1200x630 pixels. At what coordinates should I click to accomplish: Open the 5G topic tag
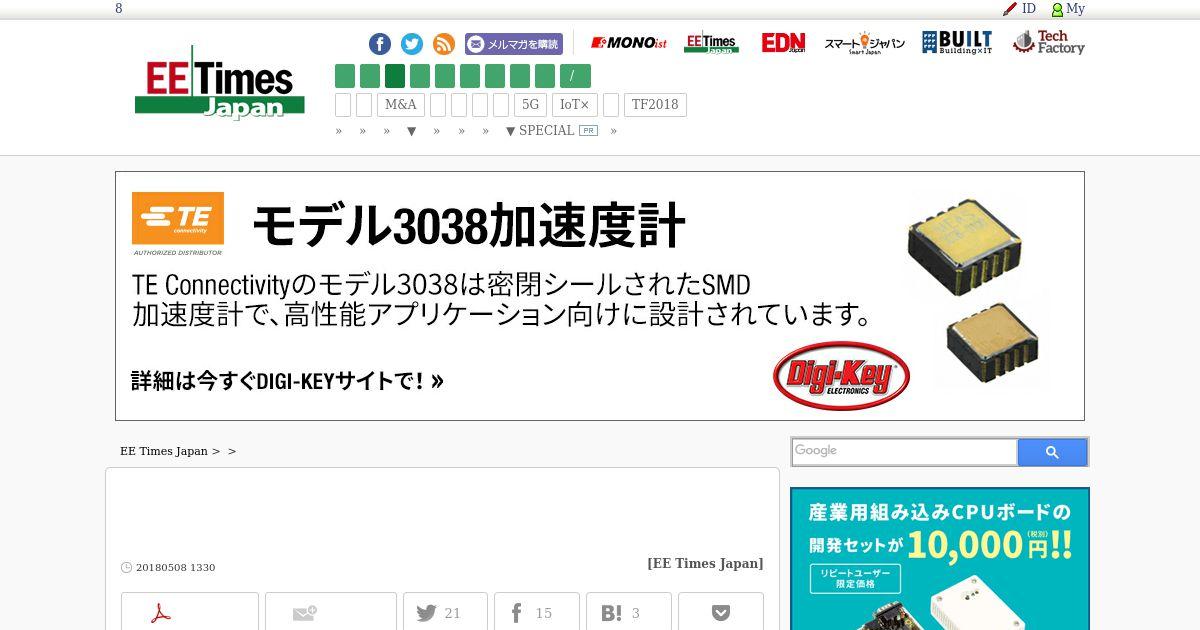530,105
